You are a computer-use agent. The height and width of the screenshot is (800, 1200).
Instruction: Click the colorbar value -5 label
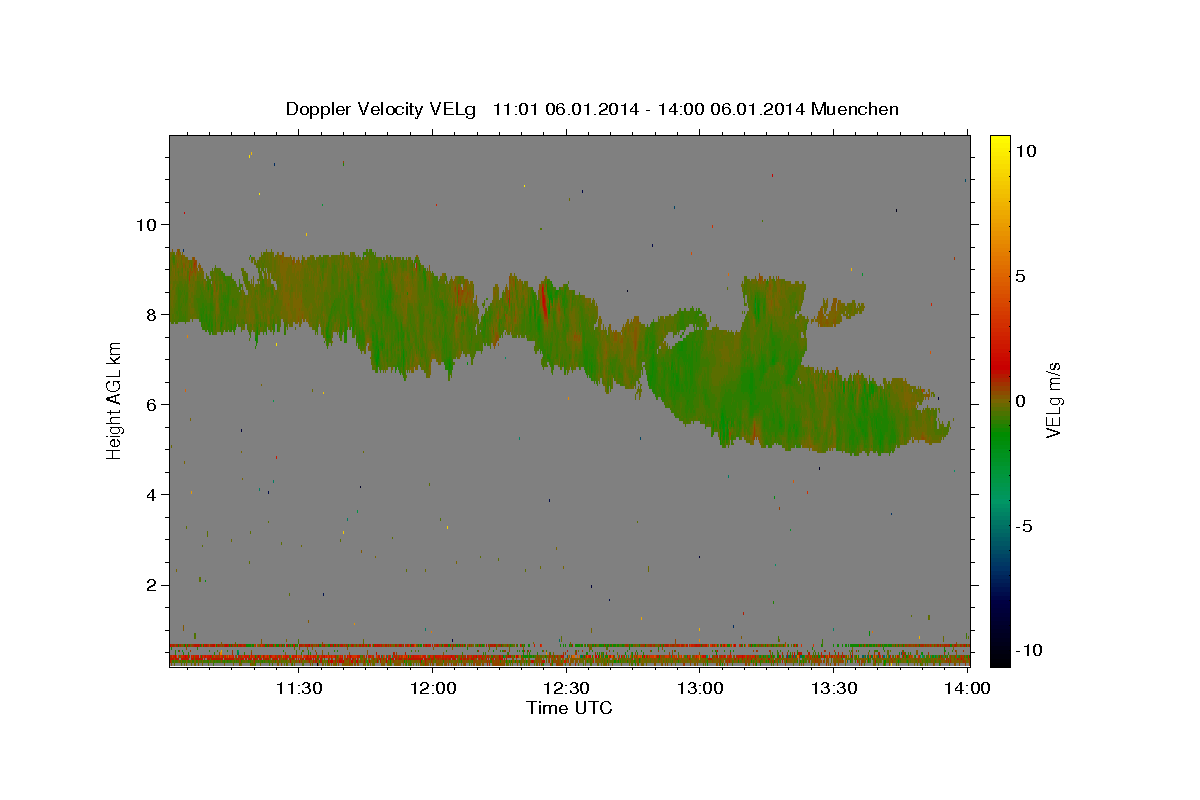(x=1024, y=525)
